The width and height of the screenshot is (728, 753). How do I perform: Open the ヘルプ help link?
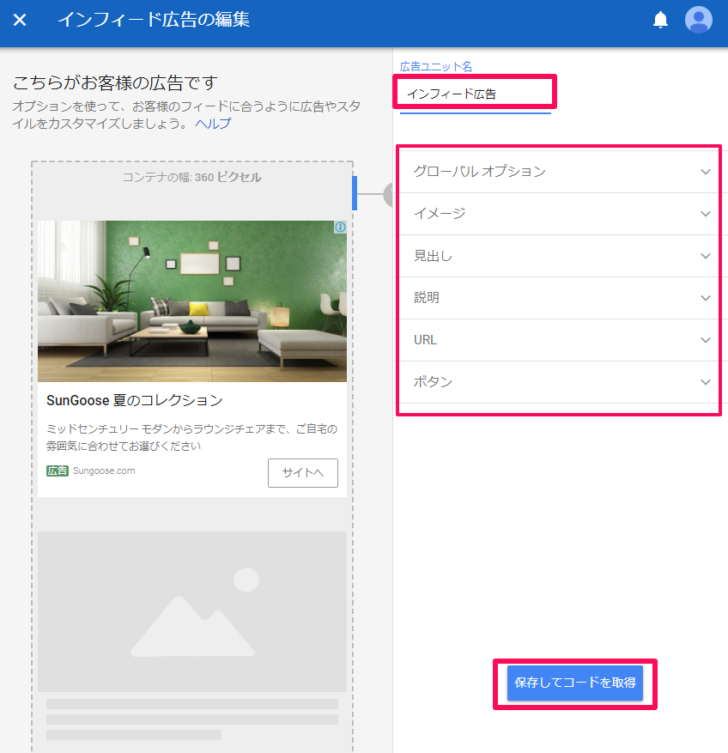coord(213,123)
